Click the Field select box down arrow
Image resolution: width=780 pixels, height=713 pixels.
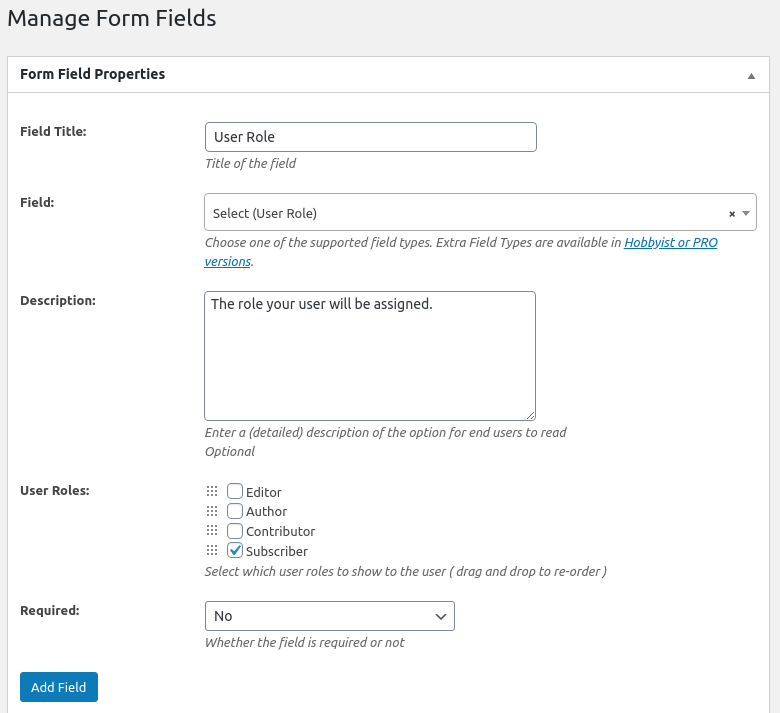(746, 213)
